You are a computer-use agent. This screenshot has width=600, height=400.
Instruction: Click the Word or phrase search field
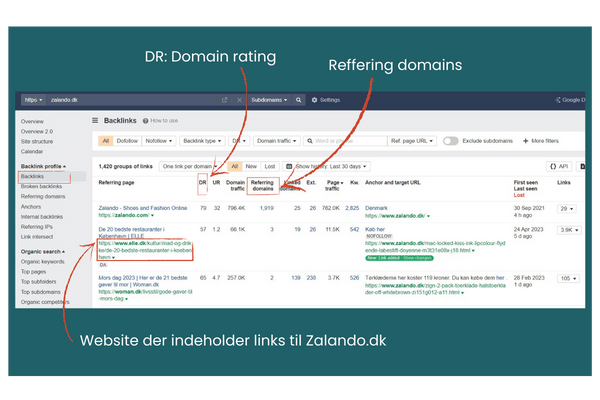click(x=346, y=141)
